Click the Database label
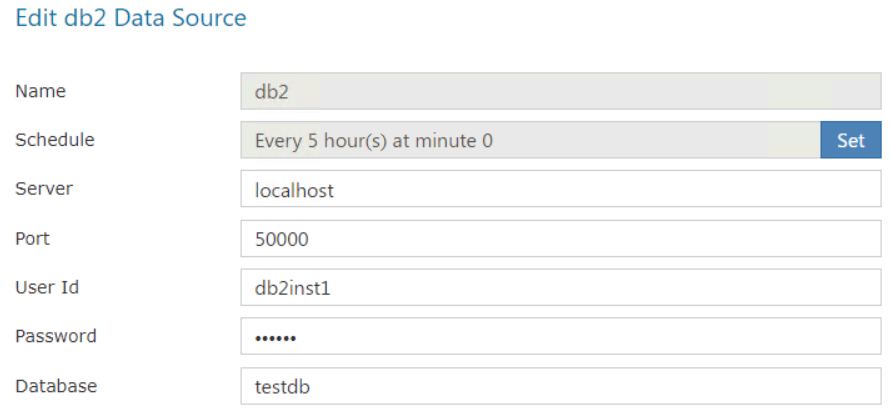 [x=56, y=386]
